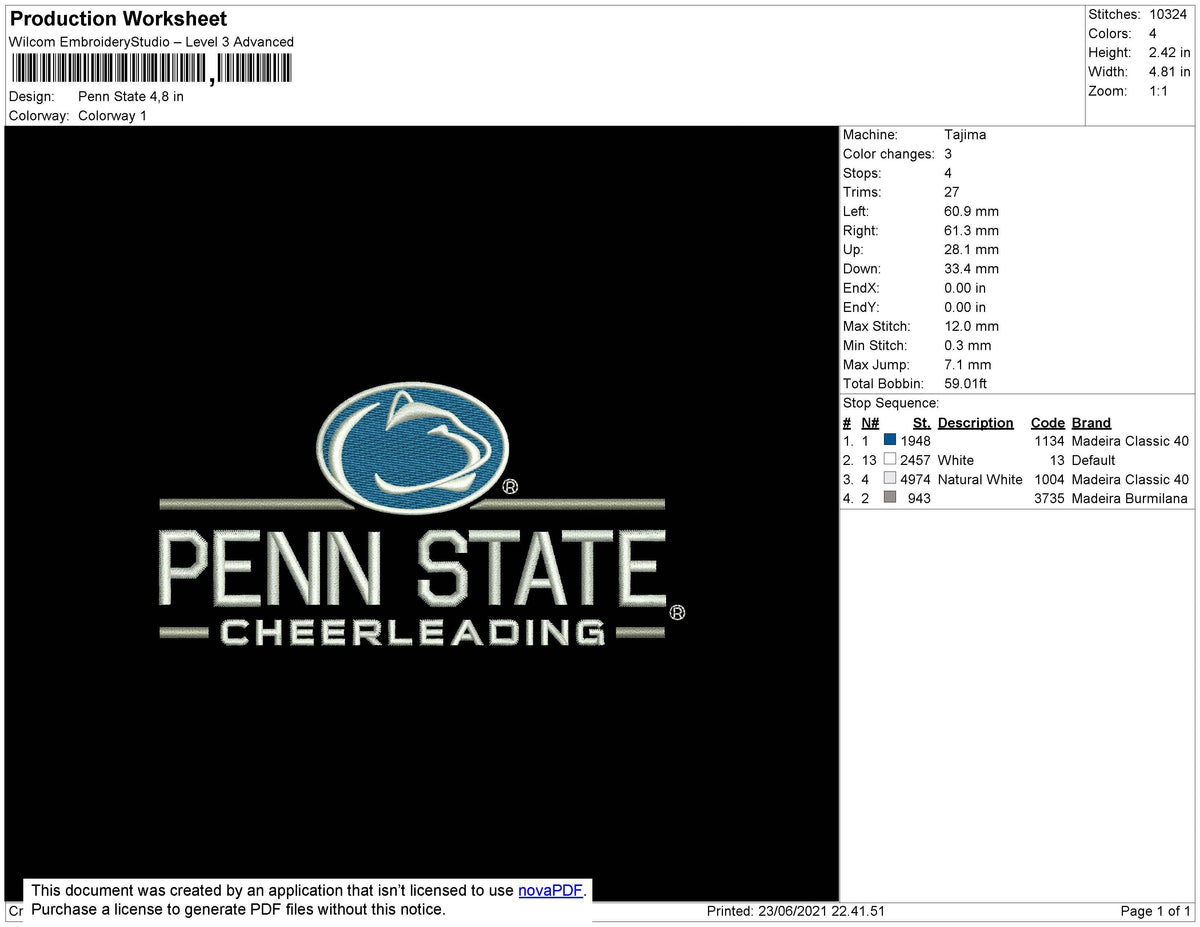Click the Madeira Classic 40 brand entry

tap(1130, 440)
